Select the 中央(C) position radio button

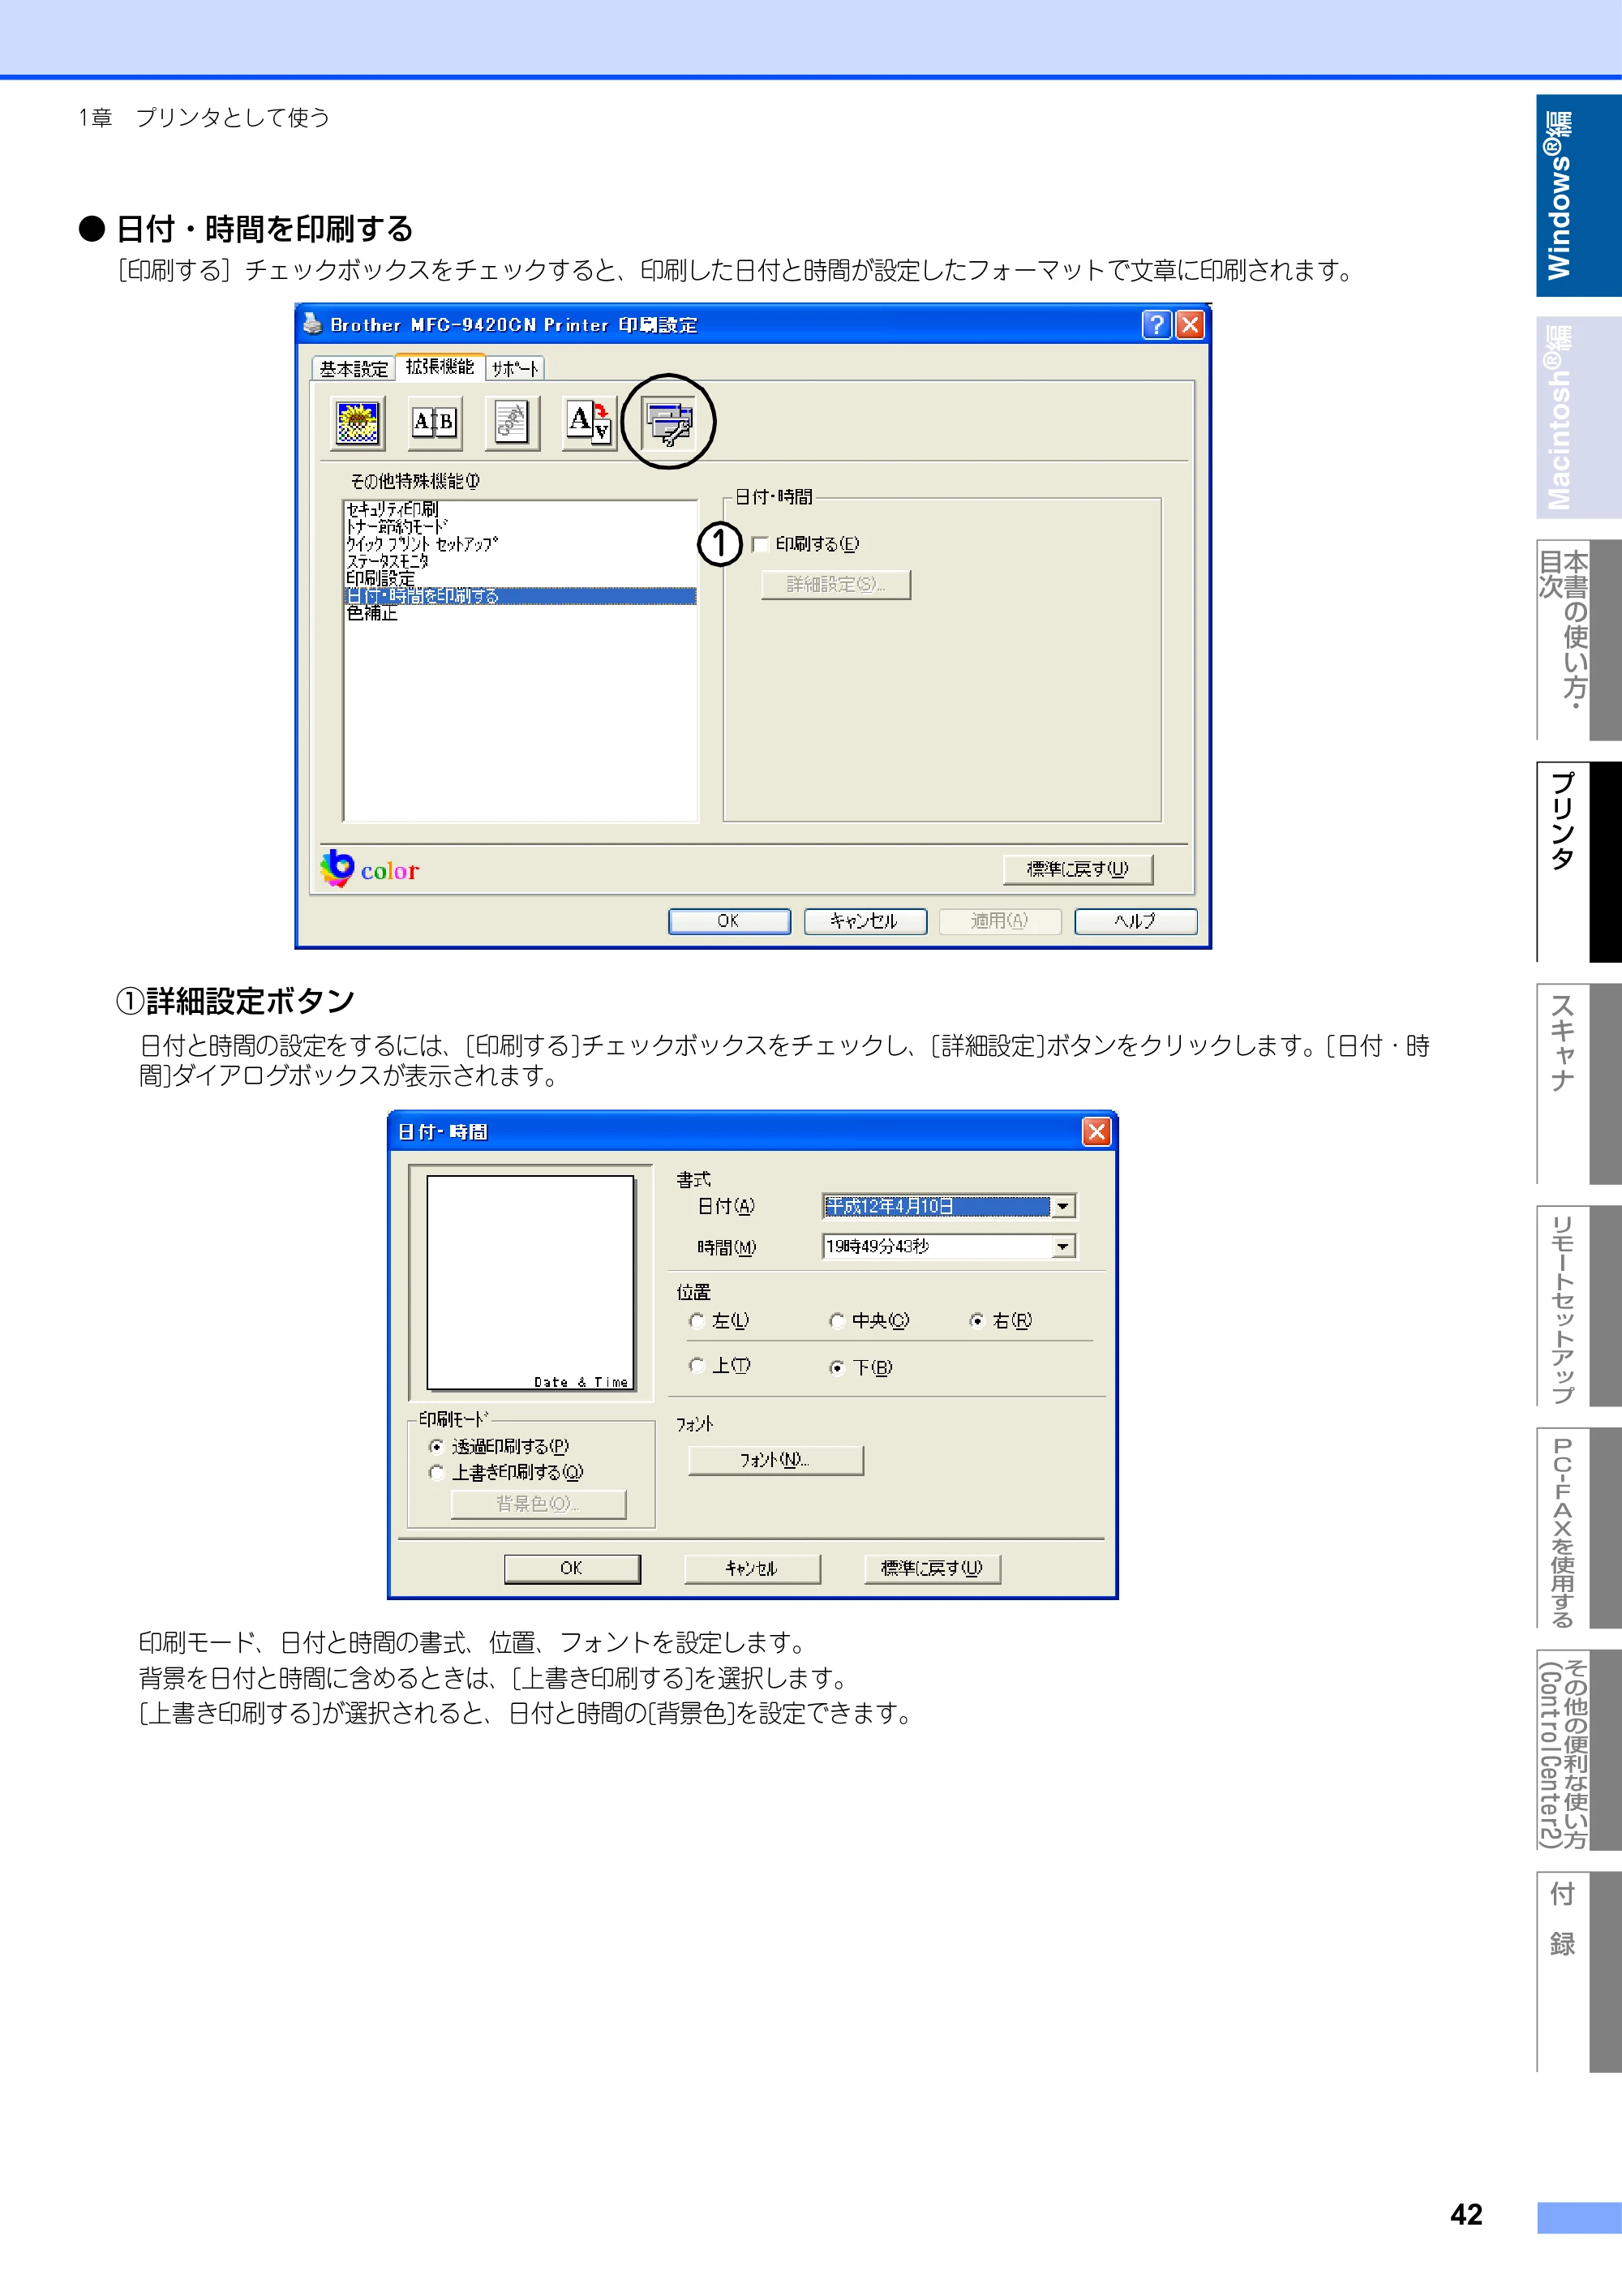837,1321
